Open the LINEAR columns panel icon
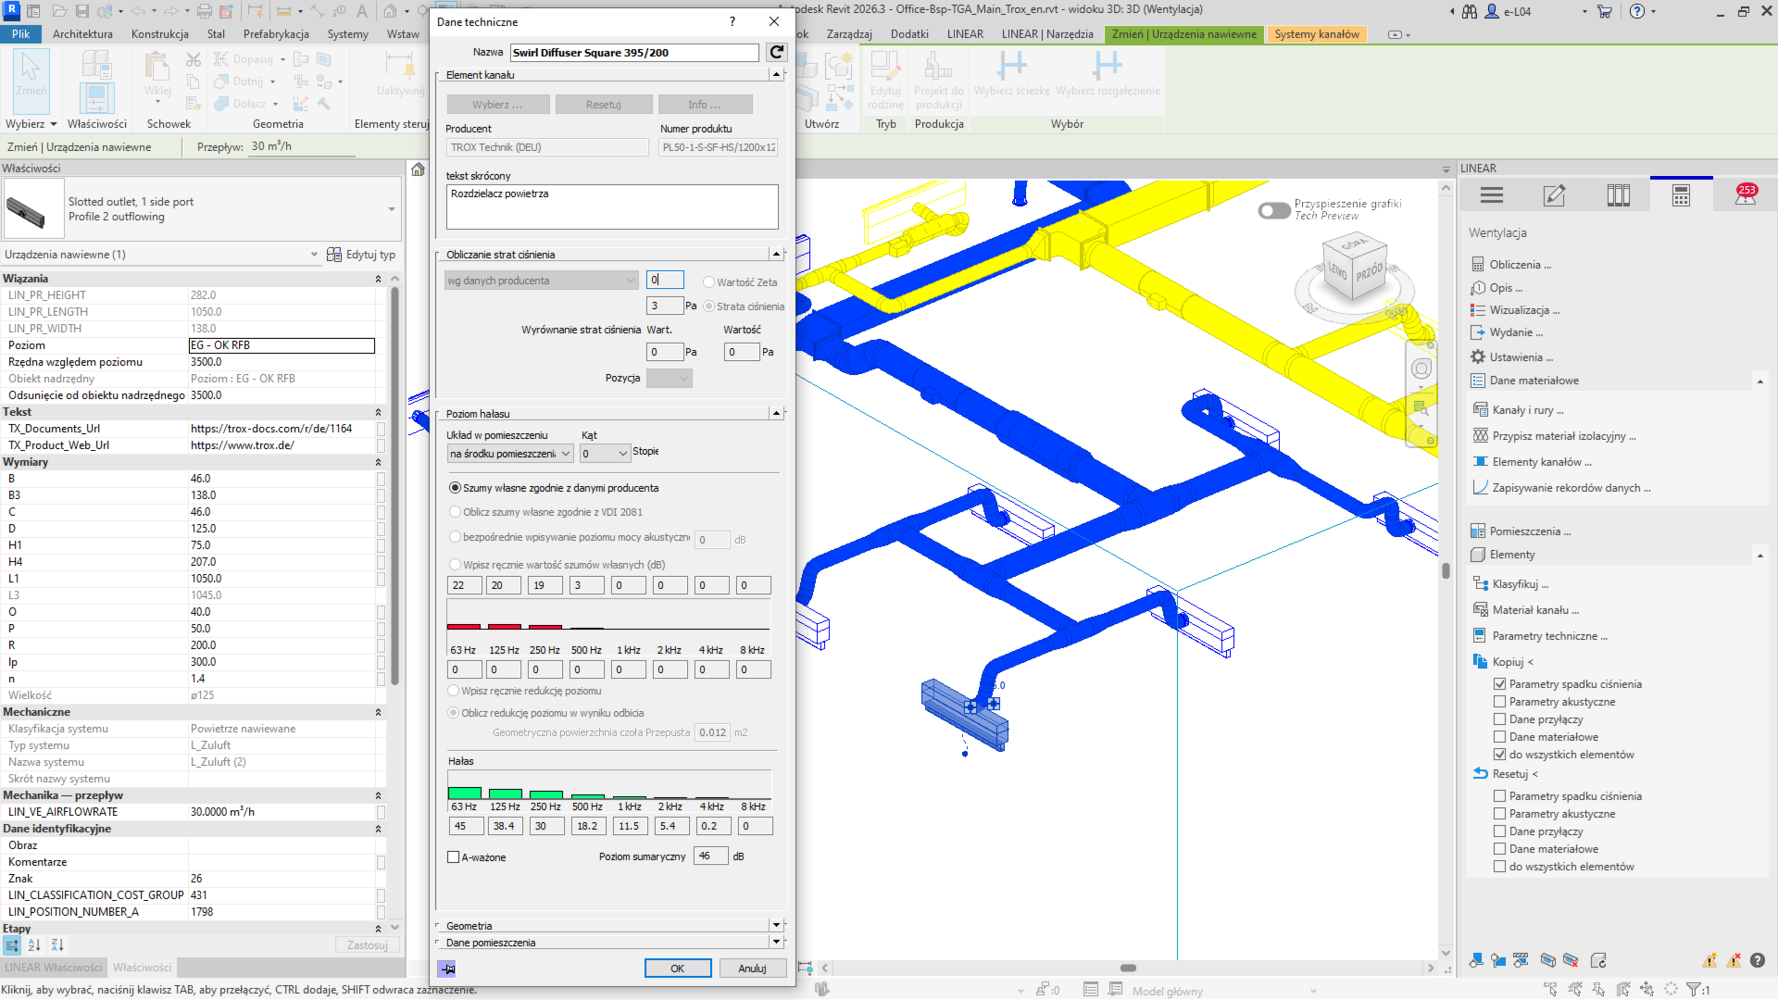This screenshot has height=1000, width=1778. 1618,196
